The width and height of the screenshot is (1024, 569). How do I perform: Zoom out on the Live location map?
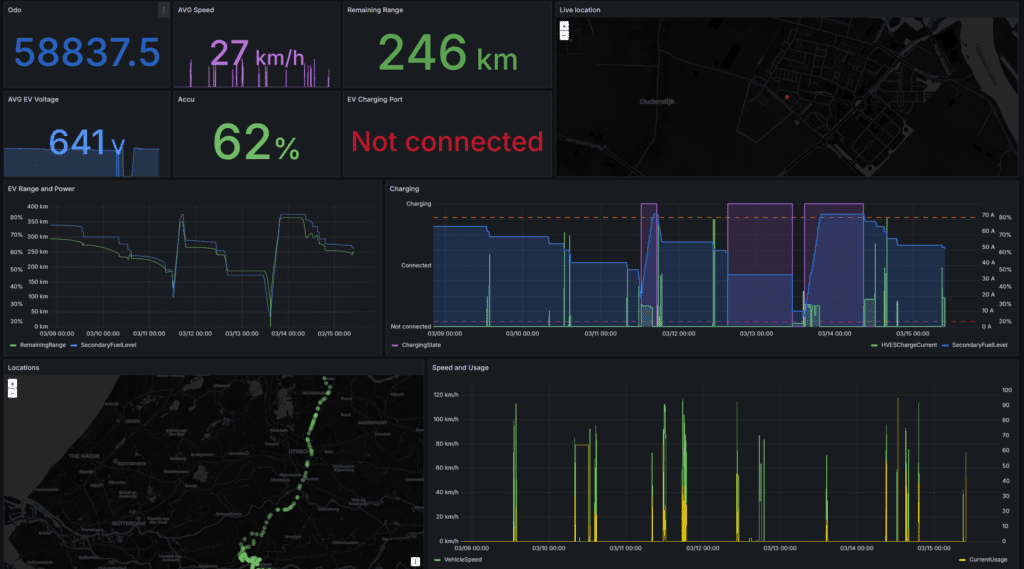[564, 34]
